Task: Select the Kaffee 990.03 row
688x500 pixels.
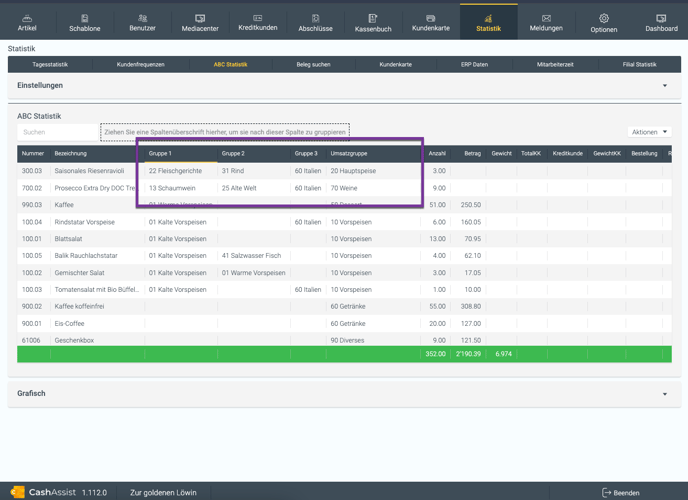Action: click(x=344, y=205)
